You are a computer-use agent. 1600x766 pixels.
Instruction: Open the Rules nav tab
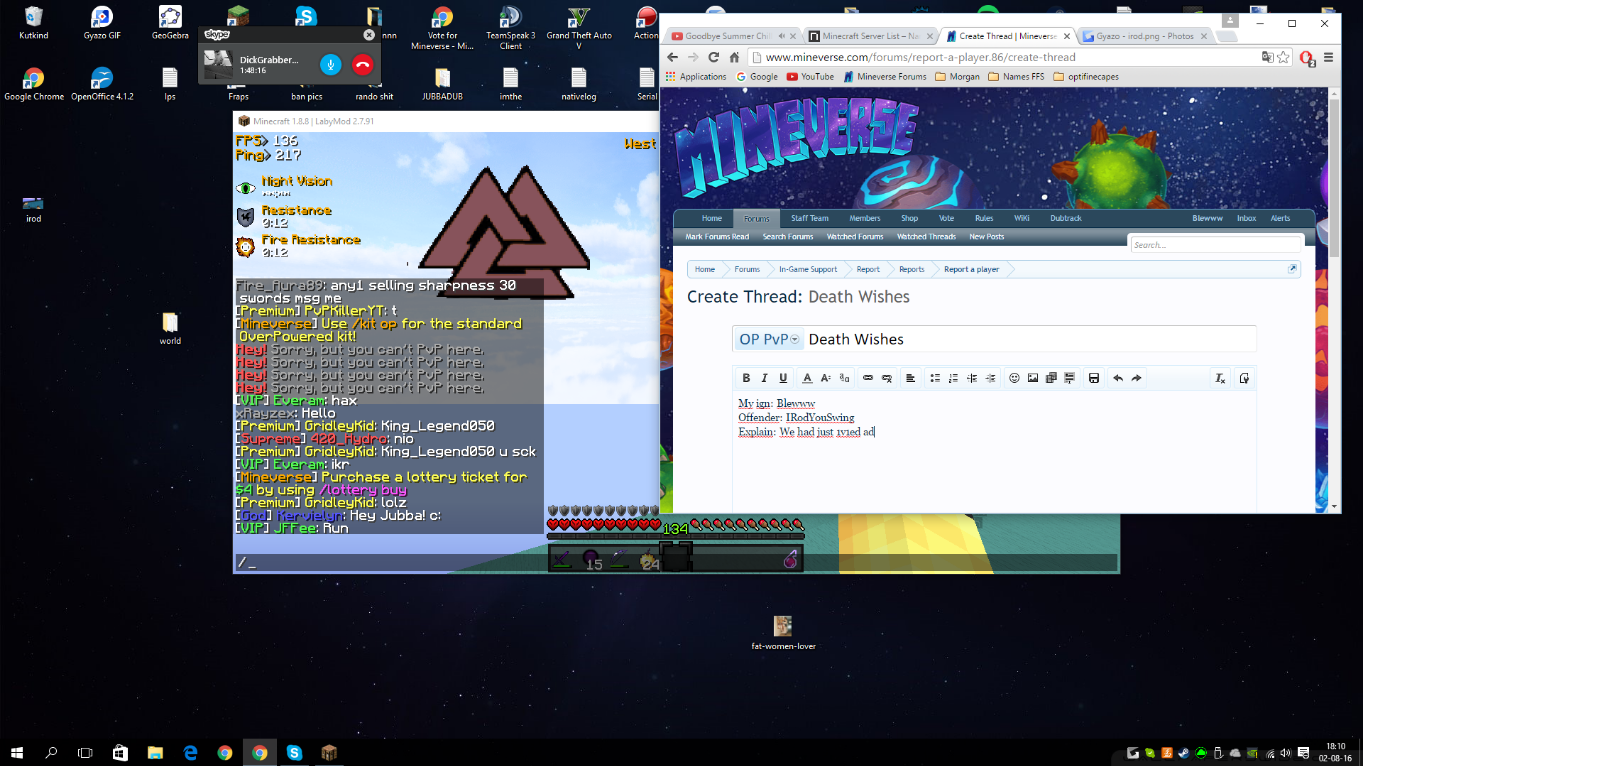pyautogui.click(x=984, y=218)
